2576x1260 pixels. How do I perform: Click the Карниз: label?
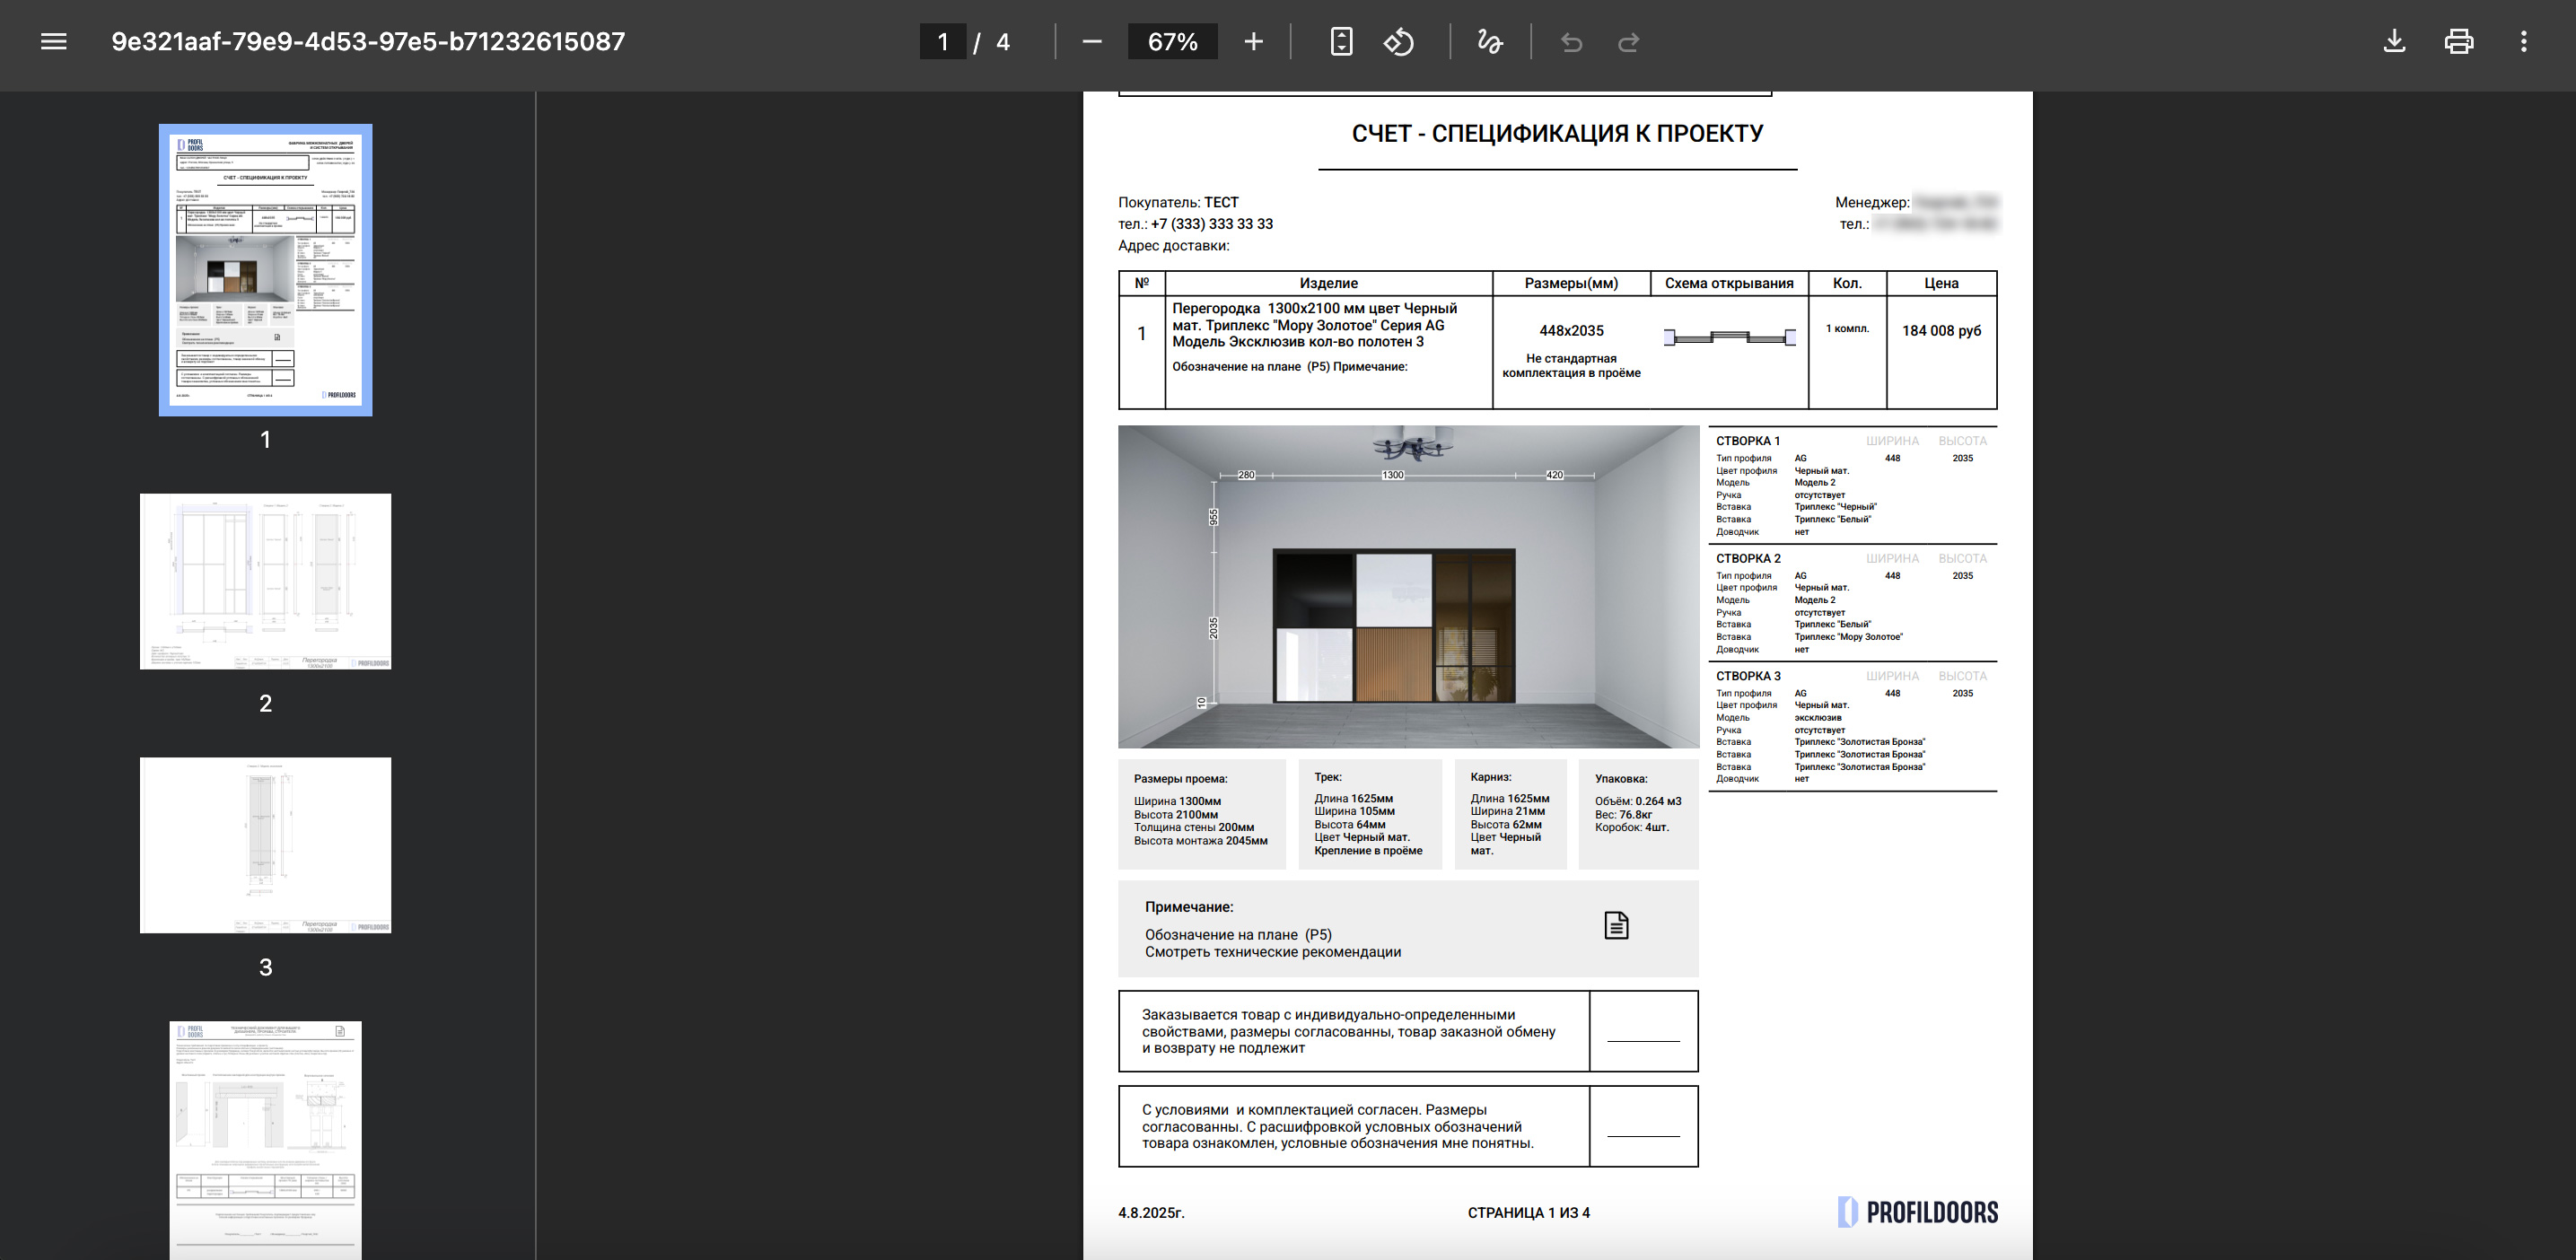[x=1490, y=777]
